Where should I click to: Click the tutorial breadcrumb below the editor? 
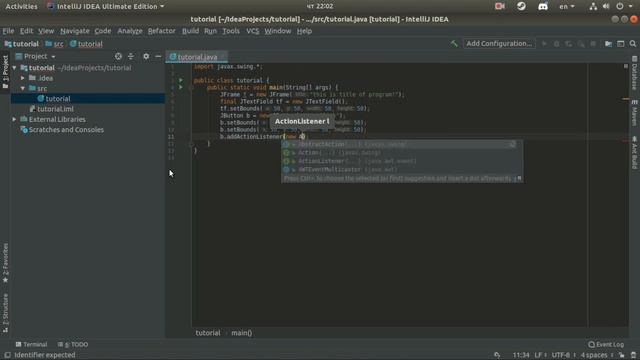click(x=208, y=333)
